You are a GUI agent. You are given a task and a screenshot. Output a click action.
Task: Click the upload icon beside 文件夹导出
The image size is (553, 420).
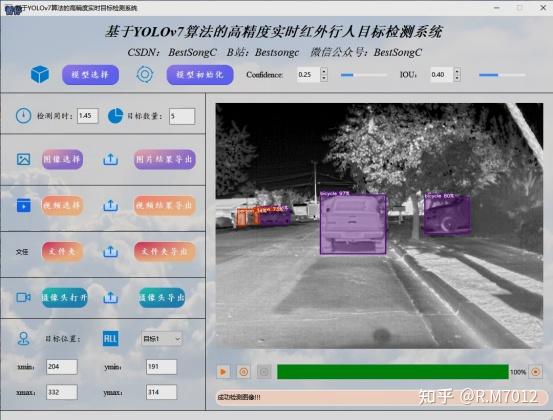pos(110,251)
